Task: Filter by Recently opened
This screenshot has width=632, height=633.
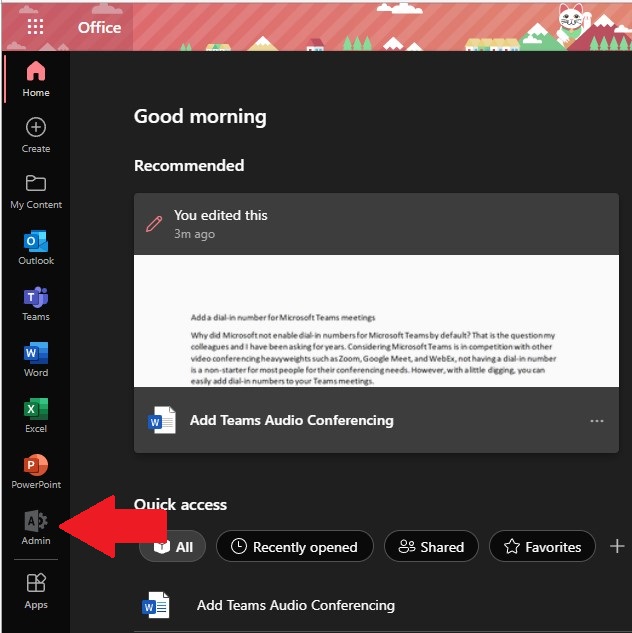Action: click(295, 547)
